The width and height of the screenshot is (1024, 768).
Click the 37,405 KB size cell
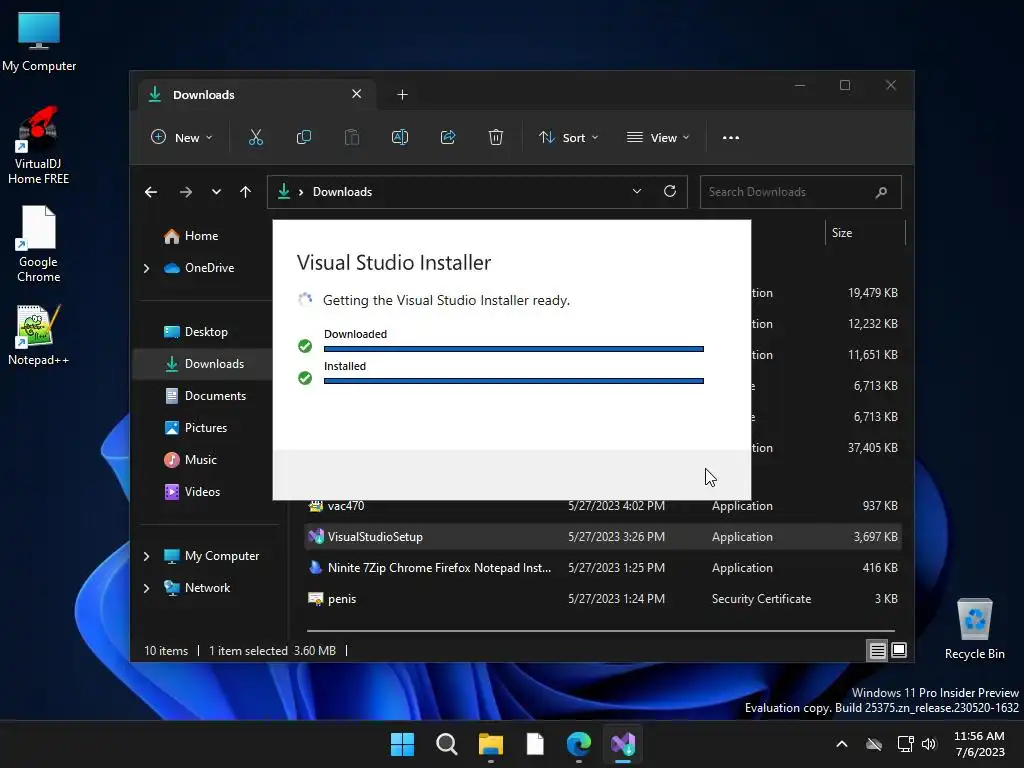coord(872,448)
